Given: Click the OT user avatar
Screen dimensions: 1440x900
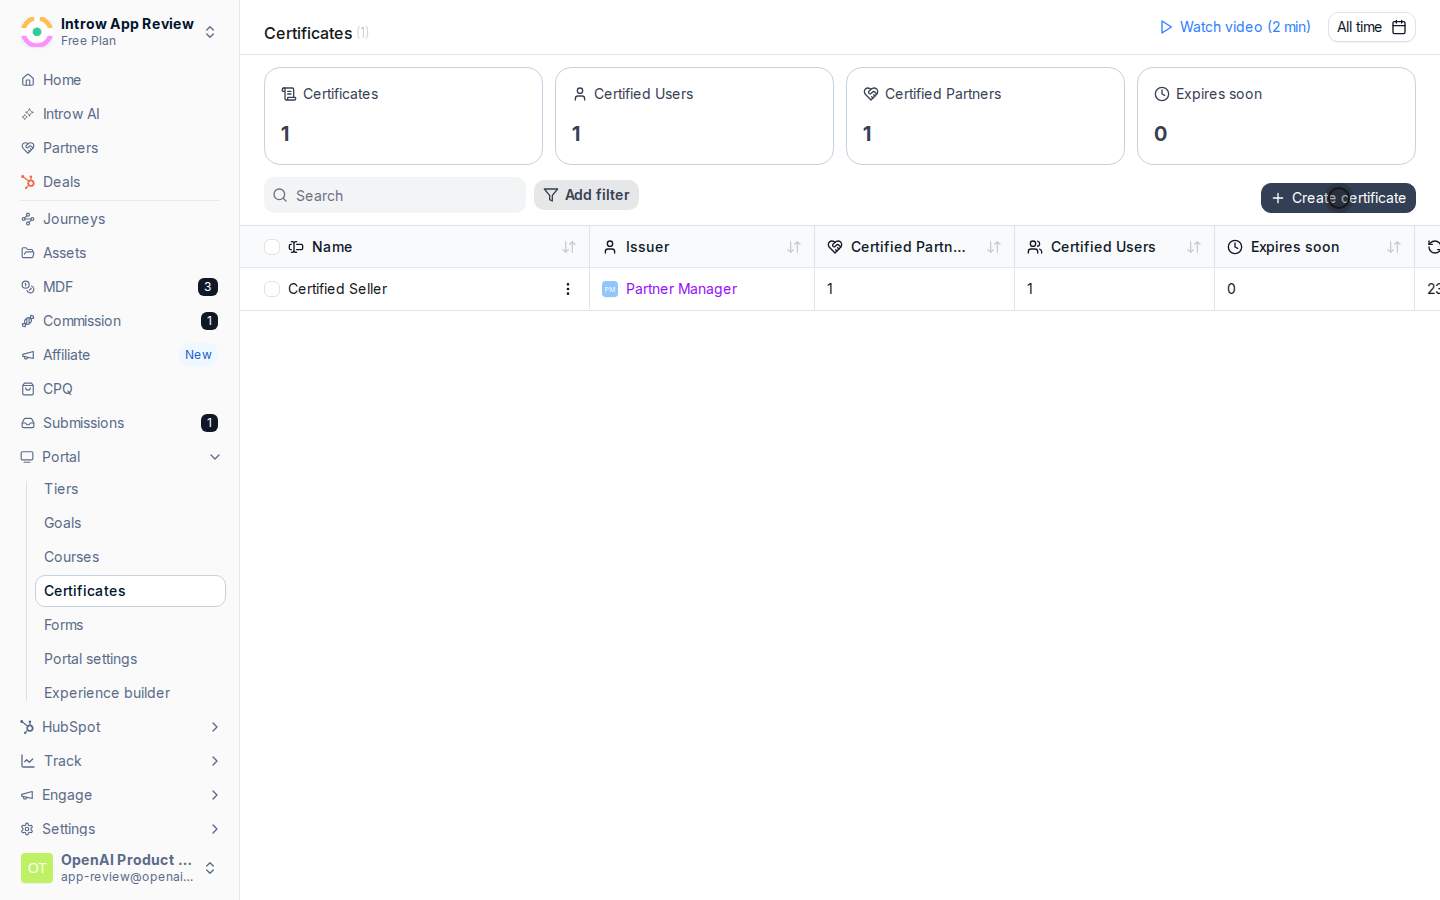Looking at the screenshot, I should pyautogui.click(x=37, y=868).
